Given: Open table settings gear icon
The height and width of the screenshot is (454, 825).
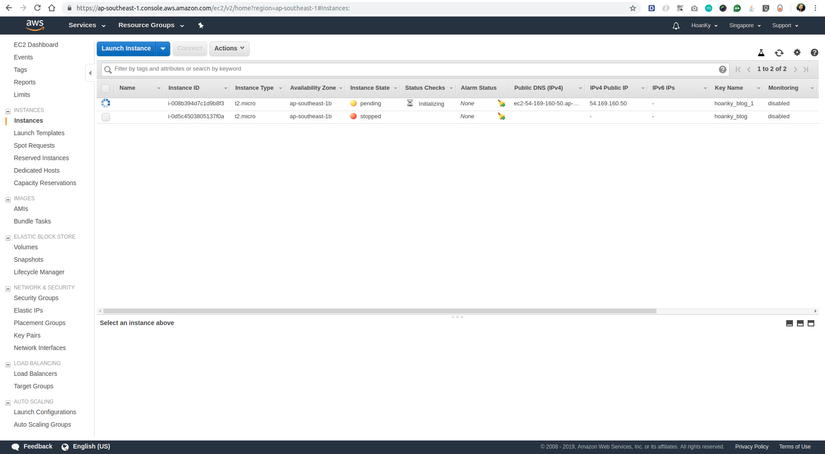Looking at the screenshot, I should point(797,53).
